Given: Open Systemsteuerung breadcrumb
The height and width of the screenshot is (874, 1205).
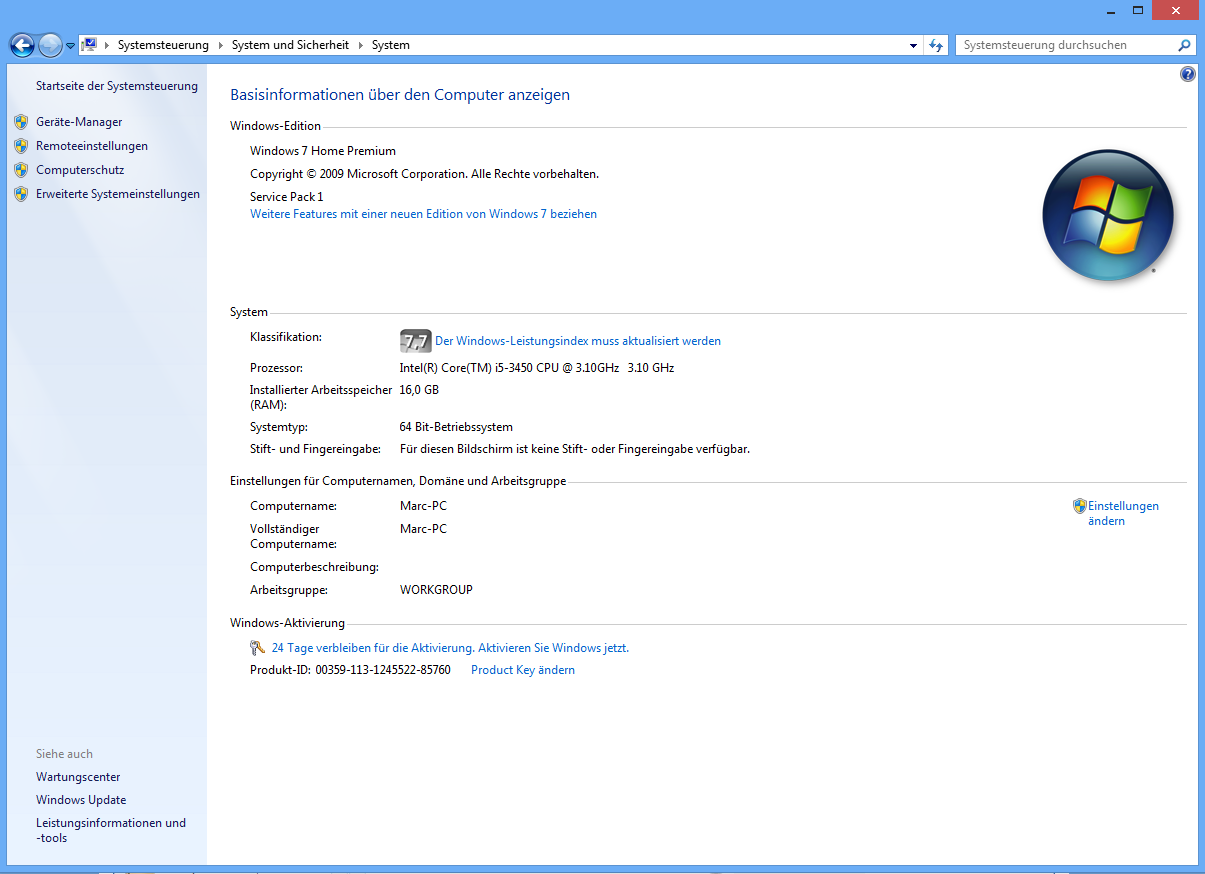Looking at the screenshot, I should click(x=163, y=45).
